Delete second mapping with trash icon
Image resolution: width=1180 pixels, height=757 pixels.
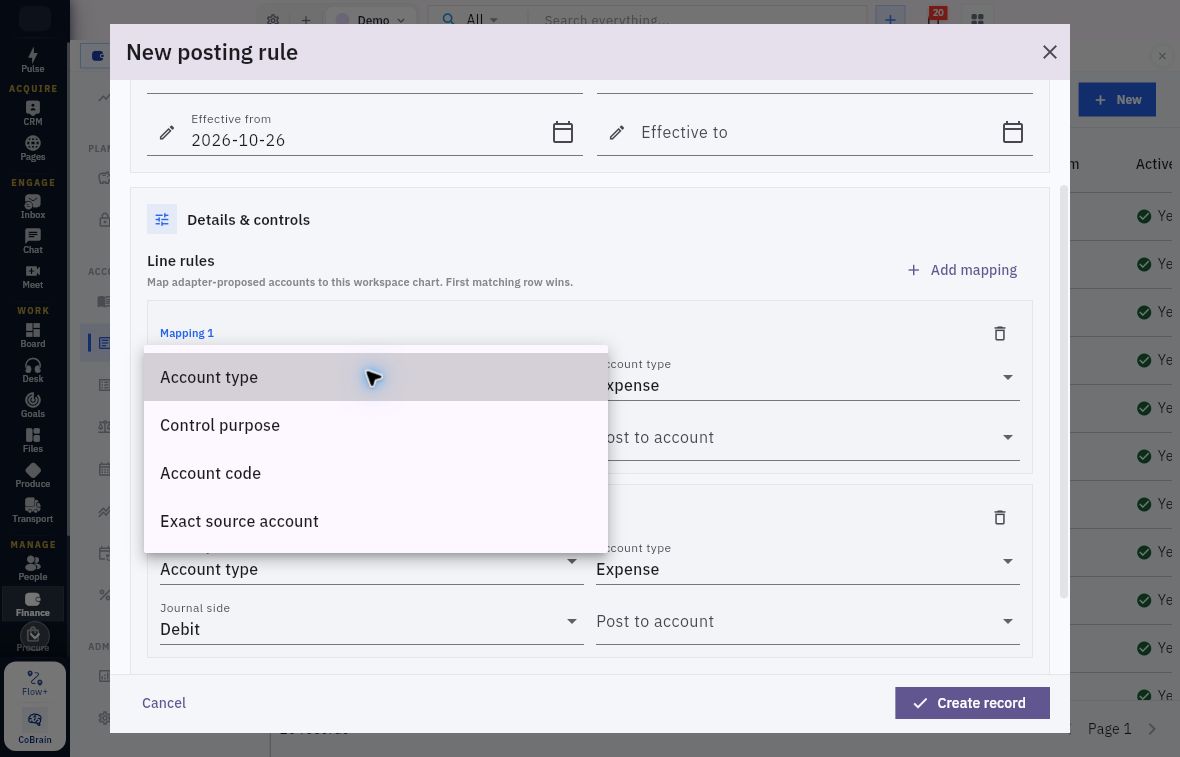999,518
